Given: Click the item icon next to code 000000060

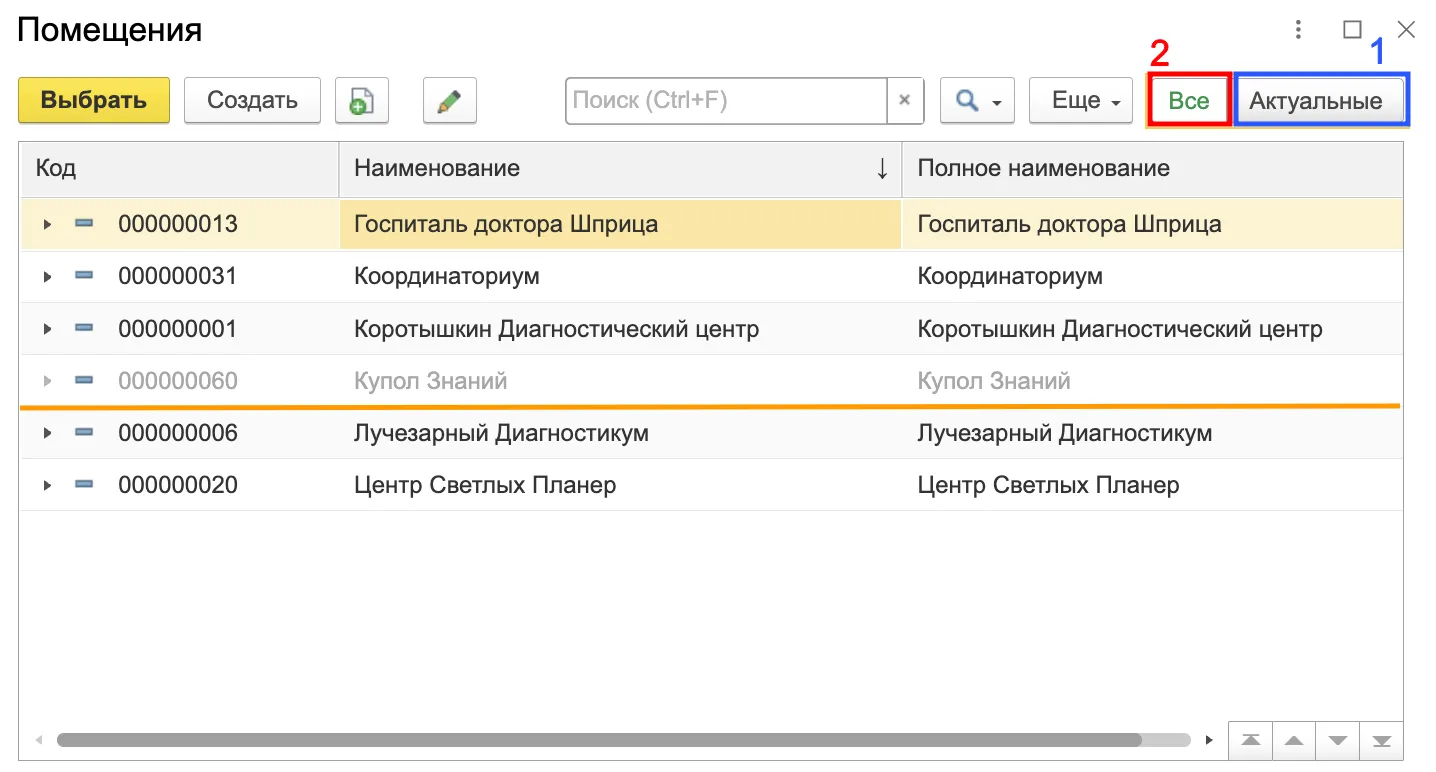Looking at the screenshot, I should coord(84,381).
